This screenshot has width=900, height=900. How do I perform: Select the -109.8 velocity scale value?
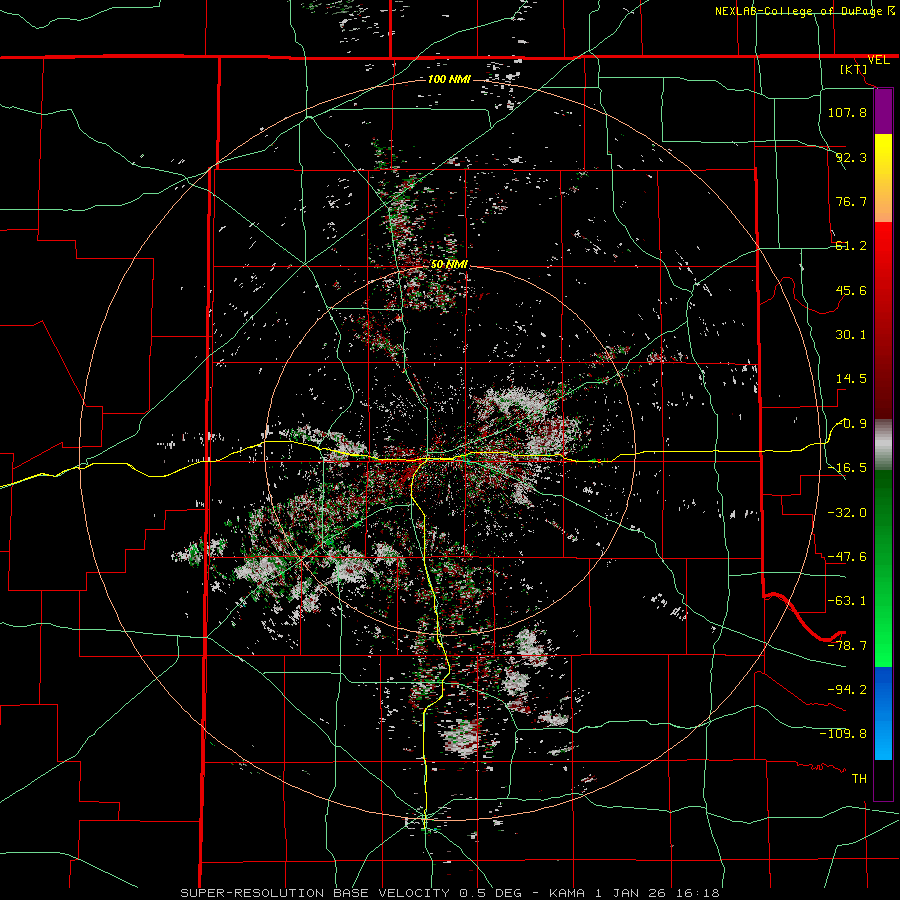(x=844, y=734)
